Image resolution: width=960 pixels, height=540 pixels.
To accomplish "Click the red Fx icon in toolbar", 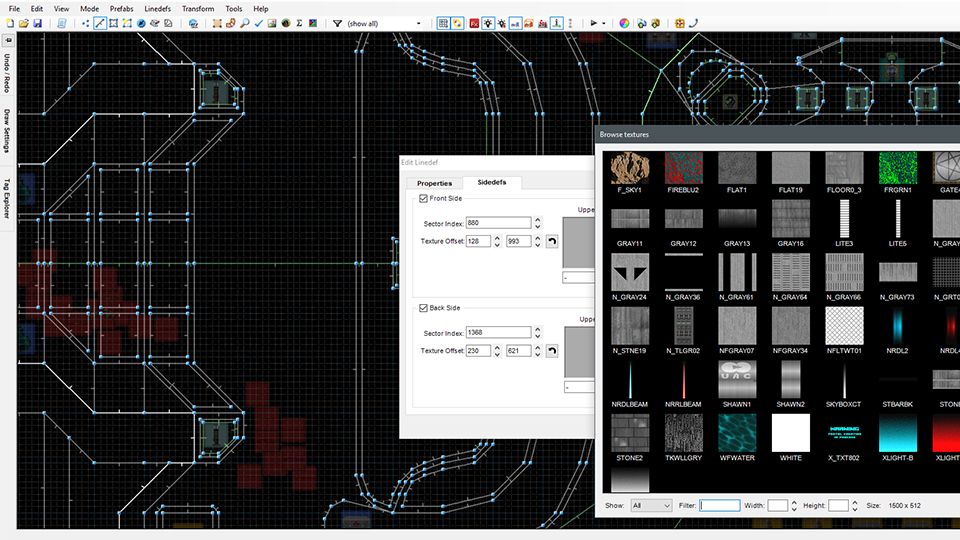I will [474, 23].
